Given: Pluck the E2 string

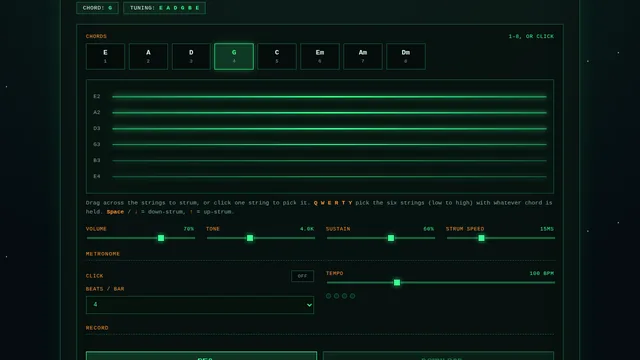Looking at the screenshot, I should pyautogui.click(x=329, y=97).
